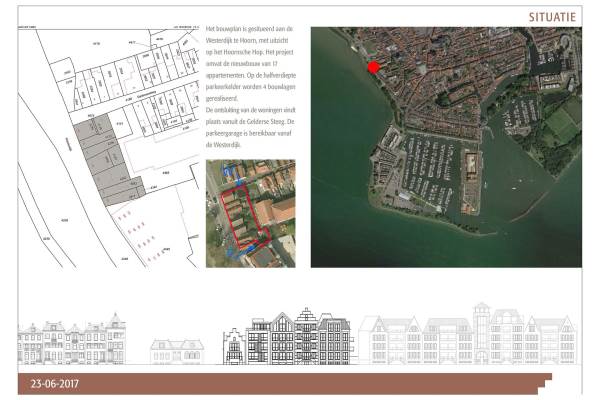
Task: Click the leftmost row-house elevation sketch
Action: point(73,340)
